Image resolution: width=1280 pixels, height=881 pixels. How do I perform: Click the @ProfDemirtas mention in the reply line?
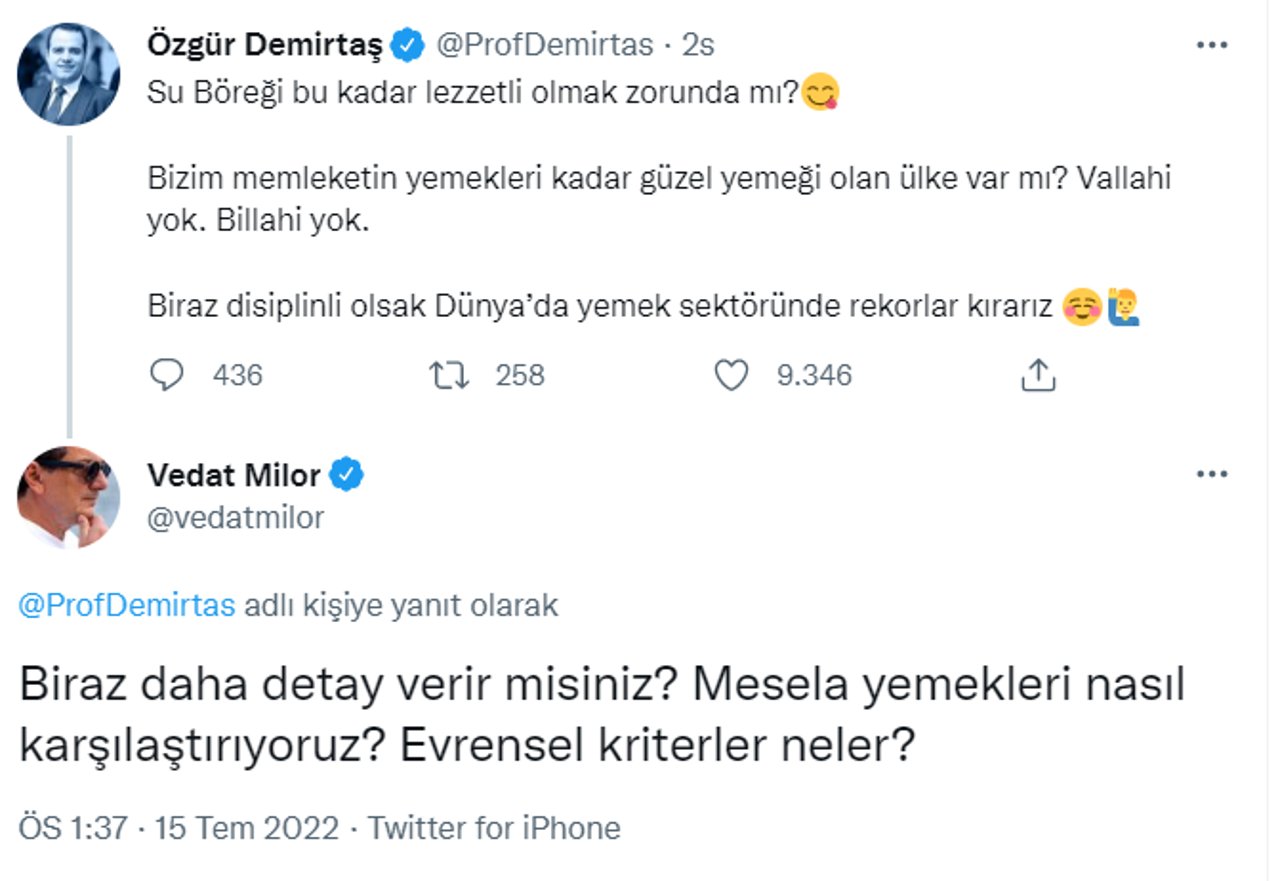click(x=127, y=606)
